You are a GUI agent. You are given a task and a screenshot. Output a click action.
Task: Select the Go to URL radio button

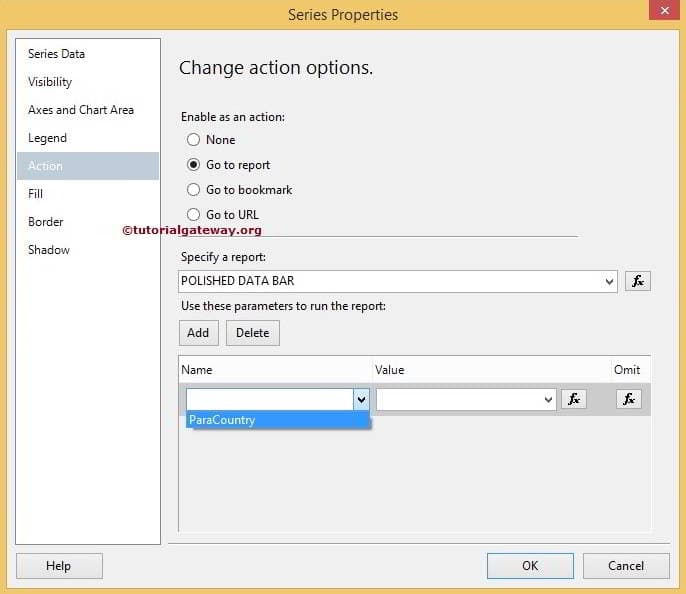tap(194, 215)
